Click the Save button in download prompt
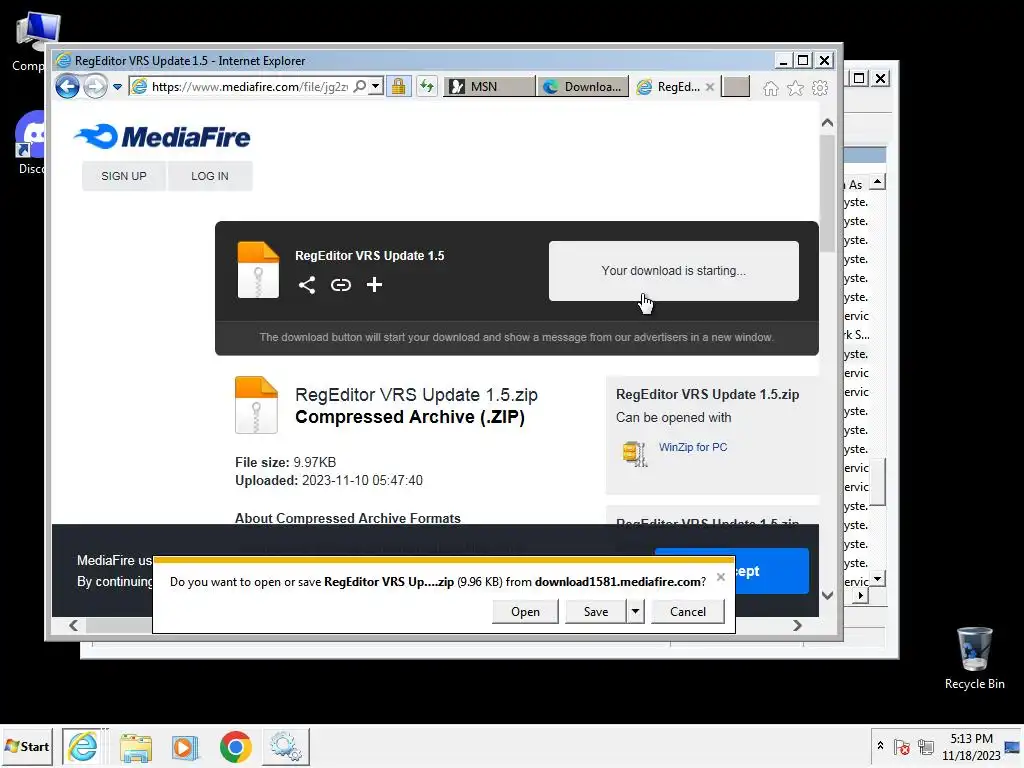This screenshot has width=1024, height=768. coord(596,612)
